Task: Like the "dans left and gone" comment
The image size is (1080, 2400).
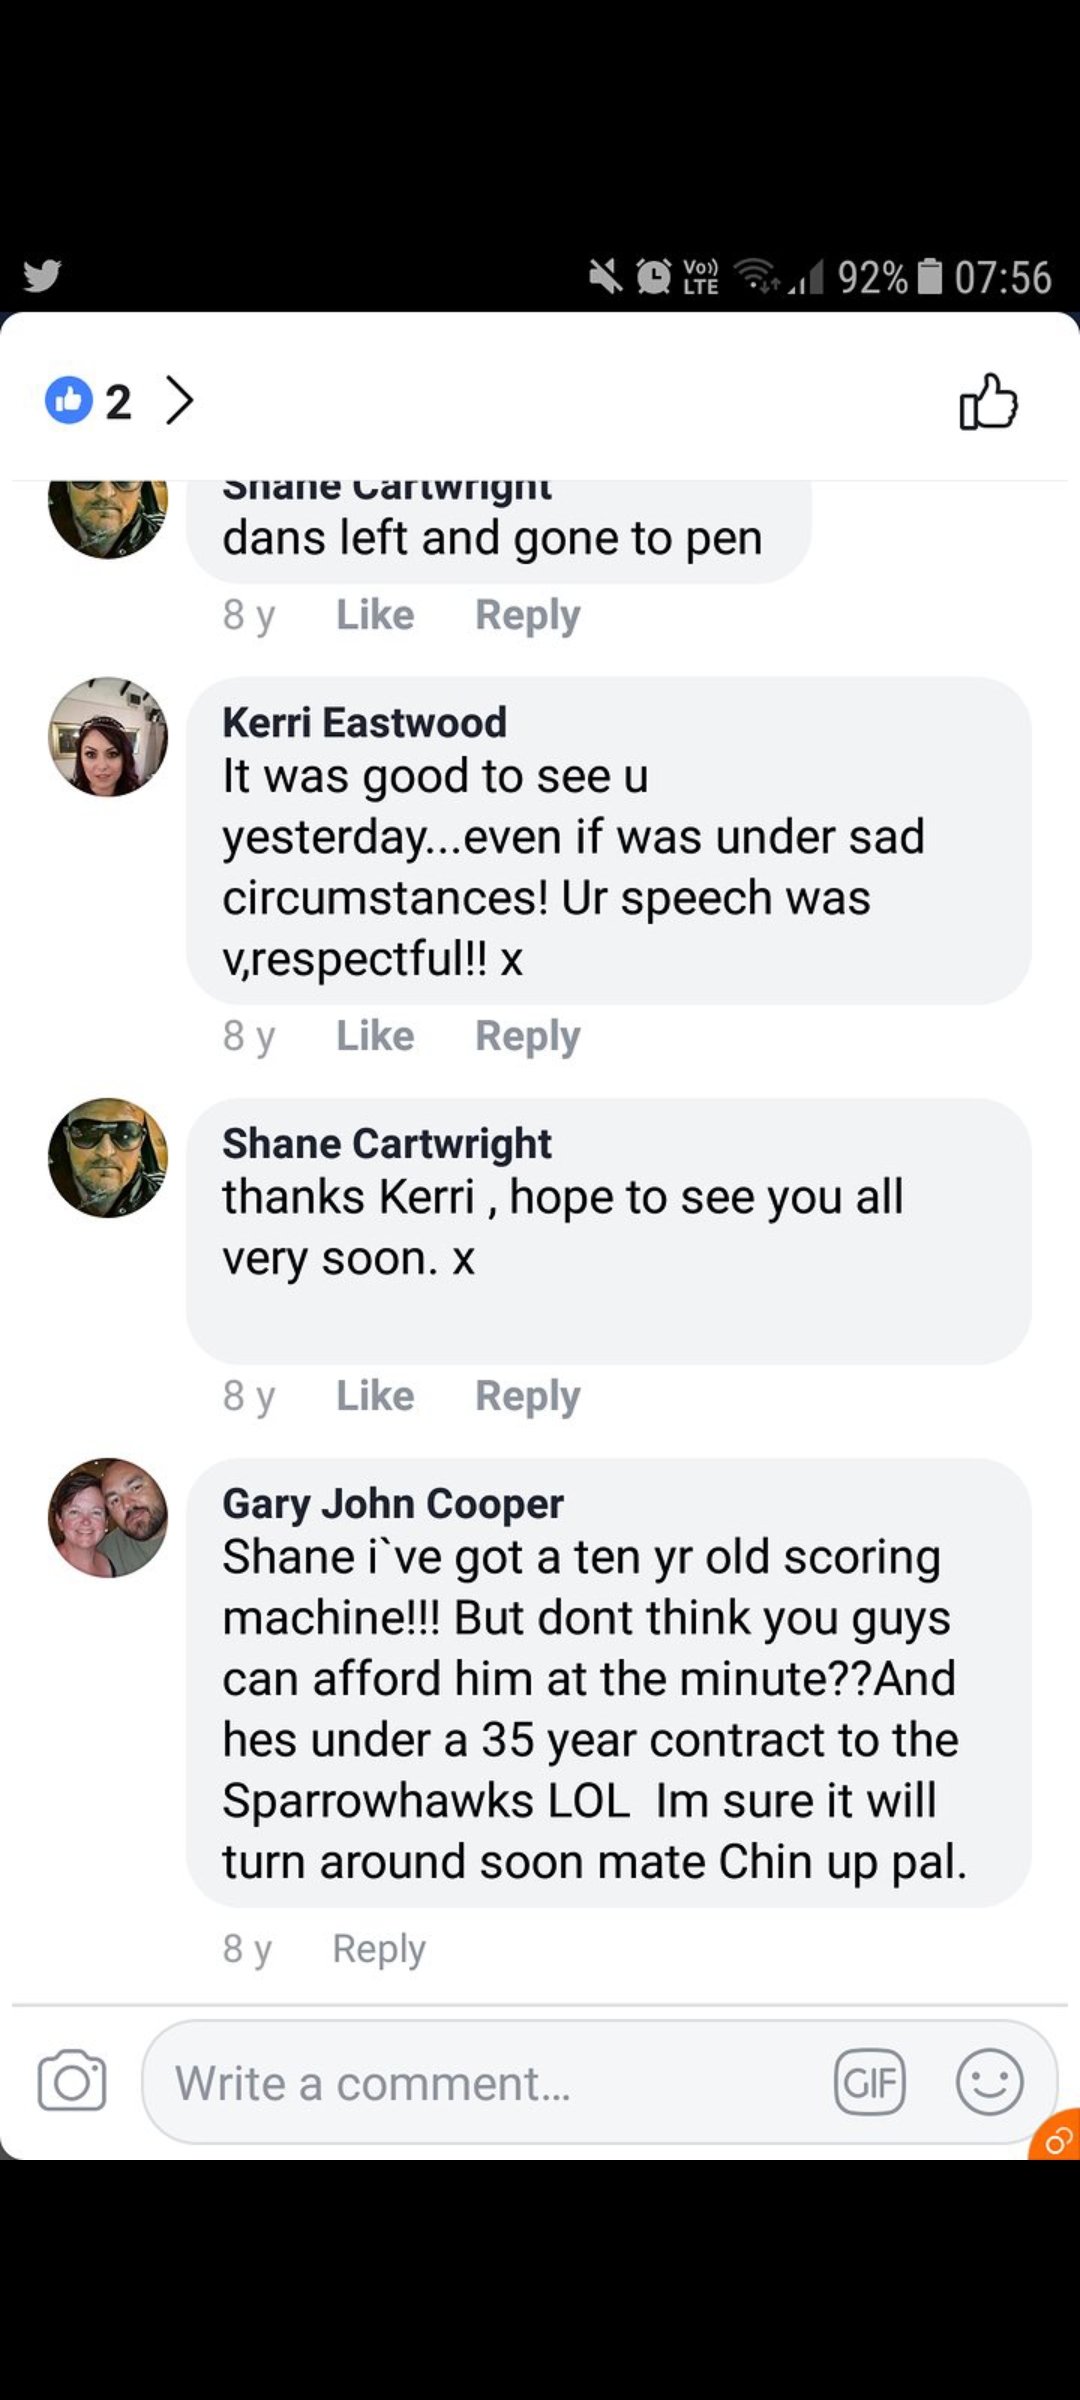Action: point(375,615)
